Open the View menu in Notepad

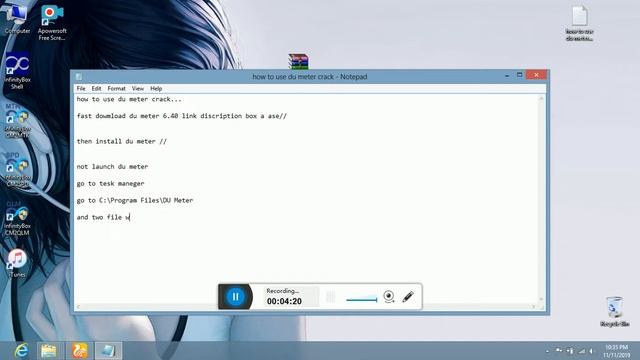click(138, 89)
